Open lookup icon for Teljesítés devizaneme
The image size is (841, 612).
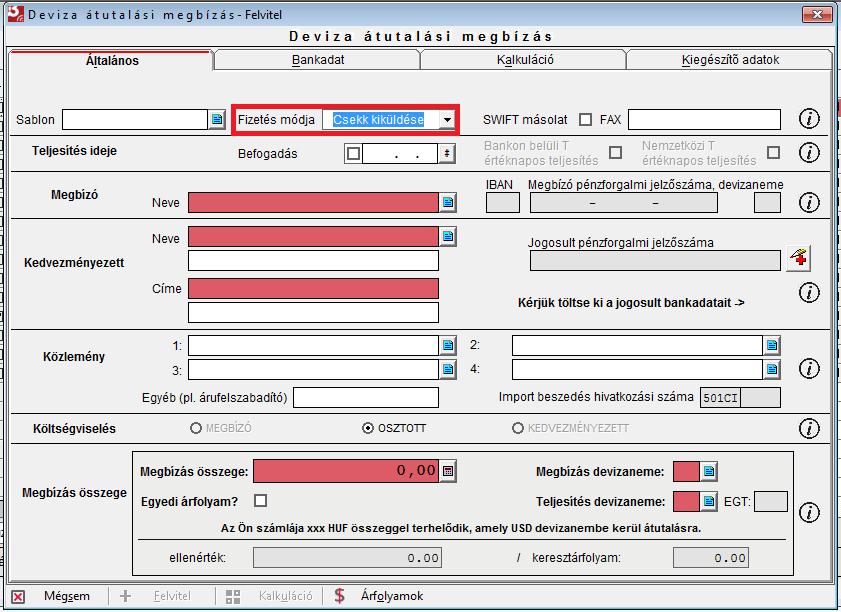[x=709, y=502]
